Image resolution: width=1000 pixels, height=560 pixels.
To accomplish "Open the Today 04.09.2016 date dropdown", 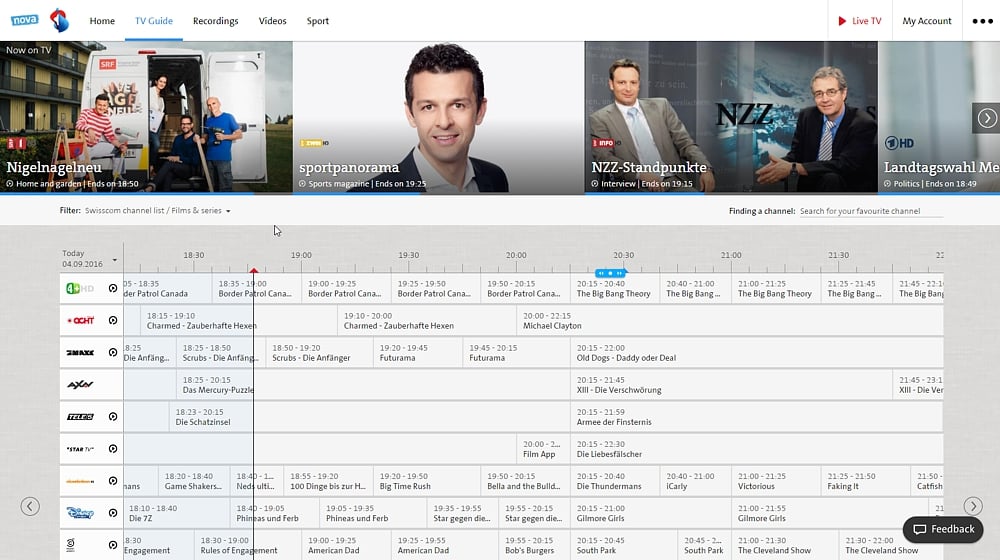I will tap(89, 258).
